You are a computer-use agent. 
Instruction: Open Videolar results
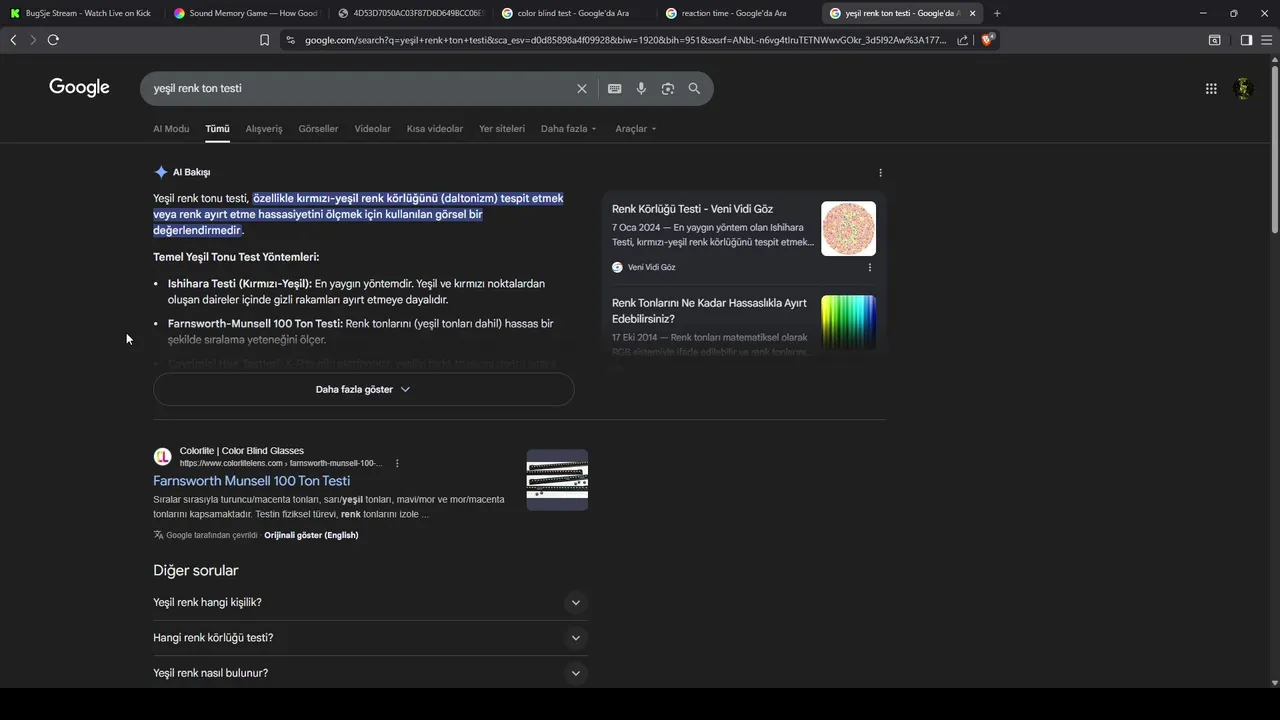pos(372,129)
